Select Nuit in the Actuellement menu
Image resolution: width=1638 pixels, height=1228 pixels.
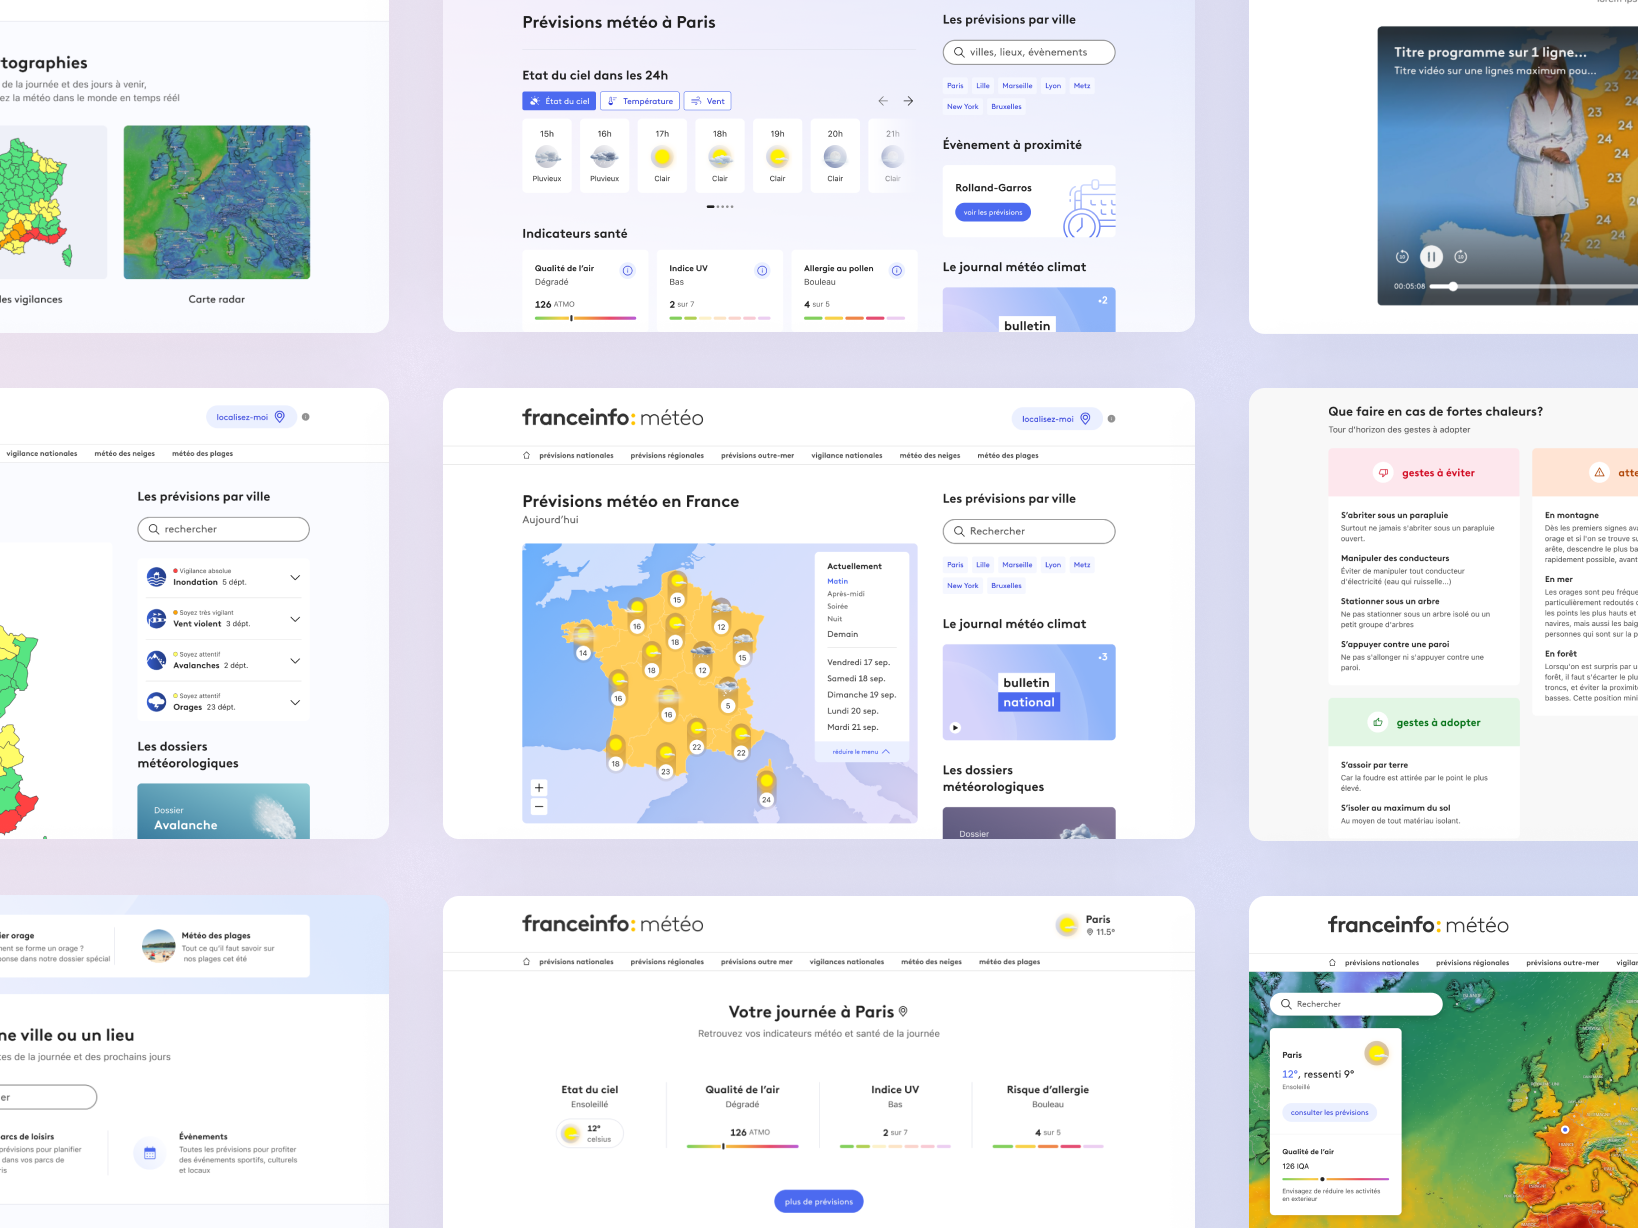(835, 619)
